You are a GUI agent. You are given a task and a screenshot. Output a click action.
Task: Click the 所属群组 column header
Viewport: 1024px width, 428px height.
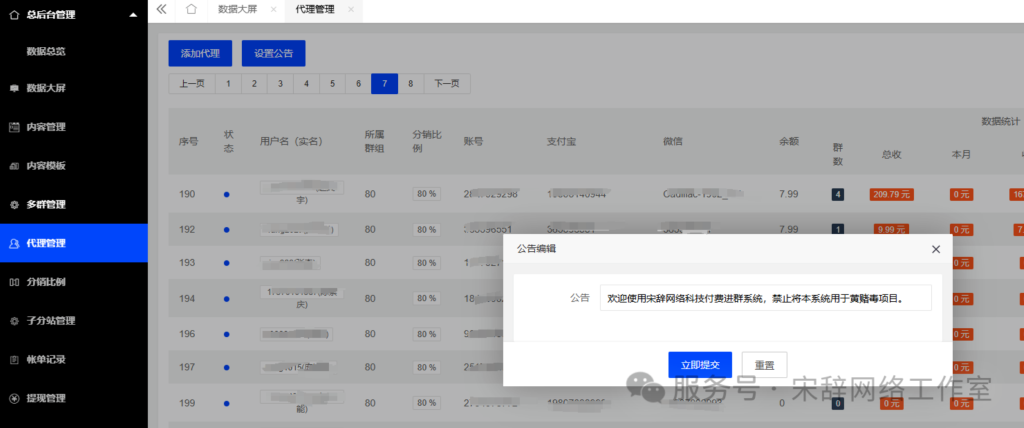tap(374, 141)
